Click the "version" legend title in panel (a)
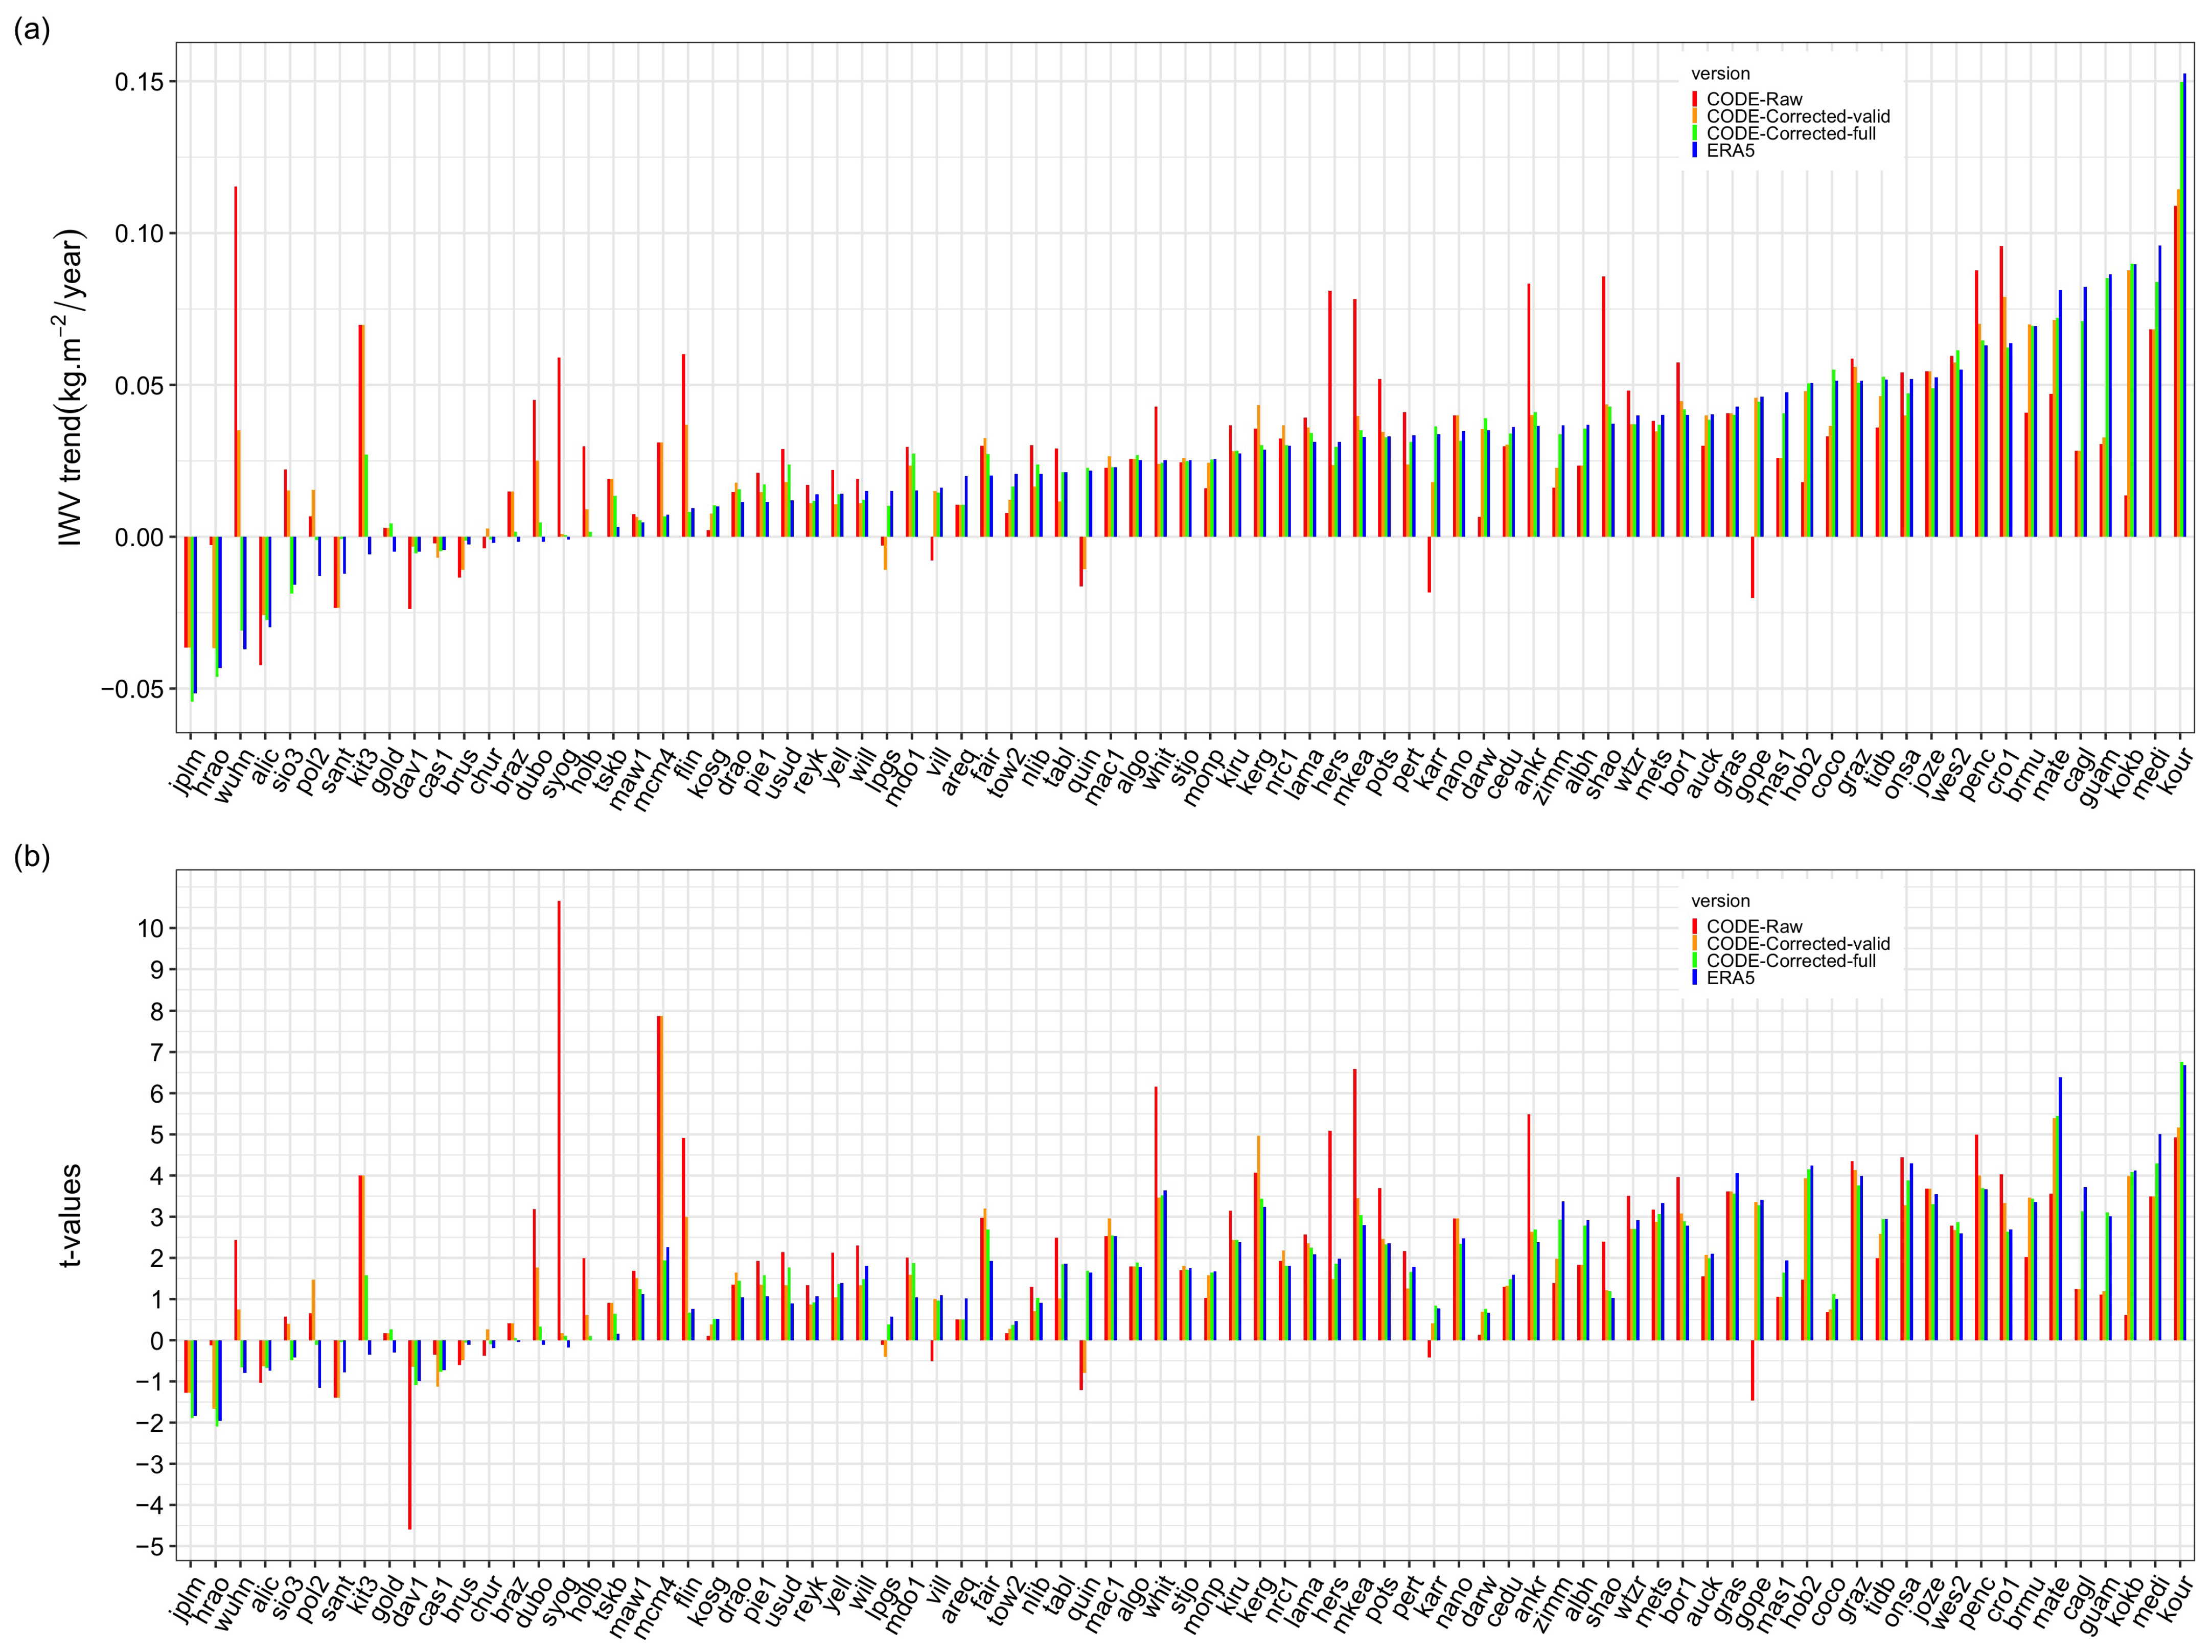Screen dimensions: 2212x1652 1720,74
